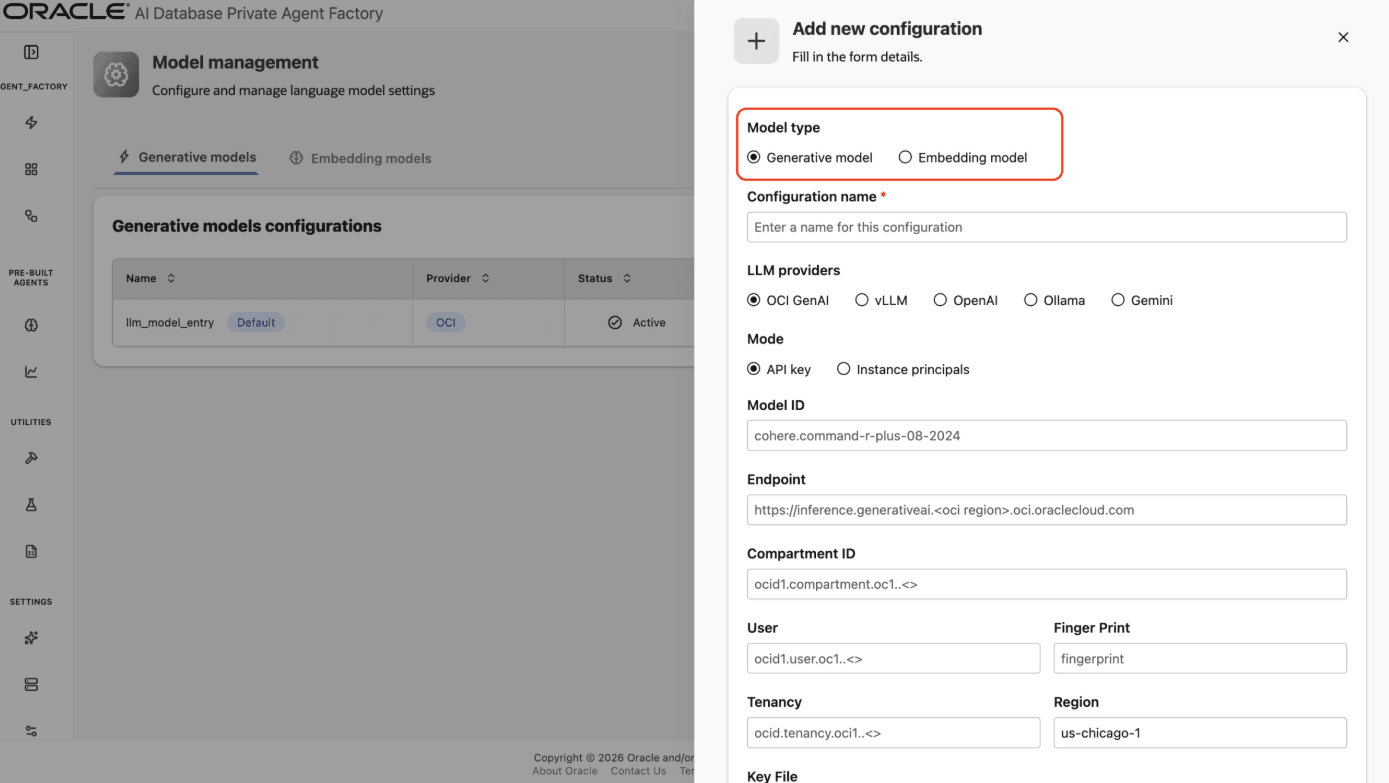1389x783 pixels.
Task: Open the hammer icon under Utilities
Action: (31, 458)
